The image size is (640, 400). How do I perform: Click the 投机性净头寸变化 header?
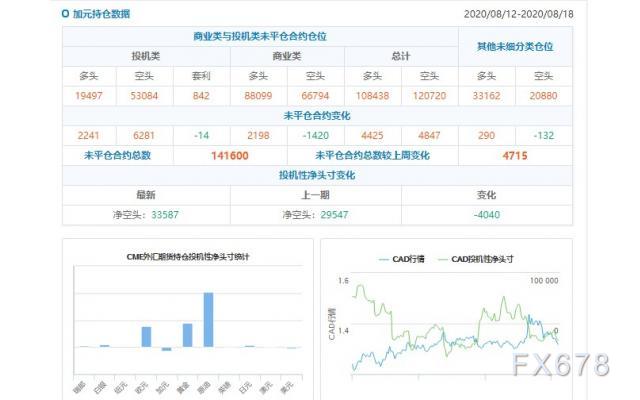317,176
